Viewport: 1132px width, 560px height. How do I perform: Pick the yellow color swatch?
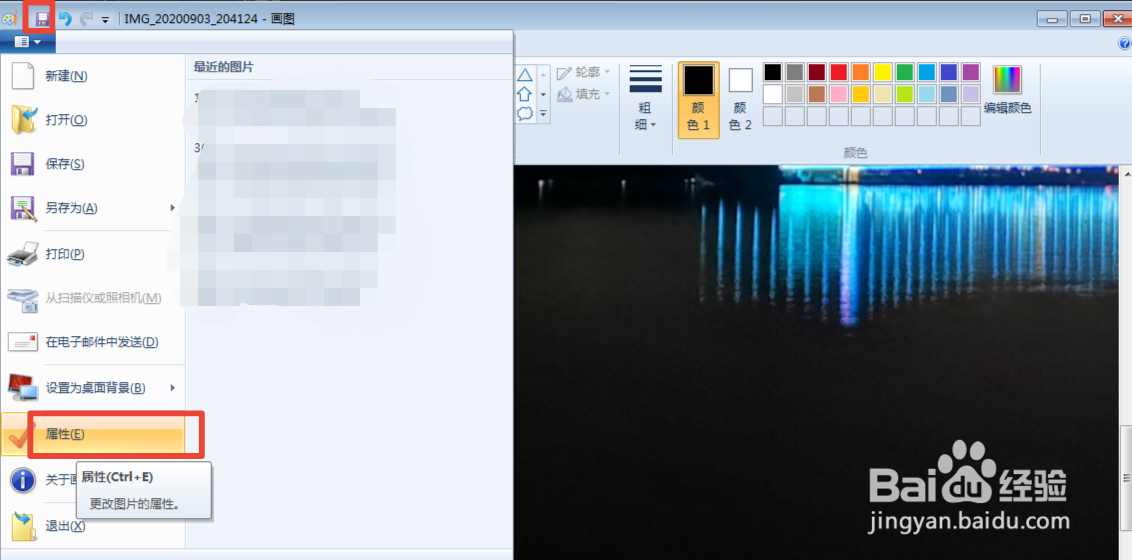(883, 72)
